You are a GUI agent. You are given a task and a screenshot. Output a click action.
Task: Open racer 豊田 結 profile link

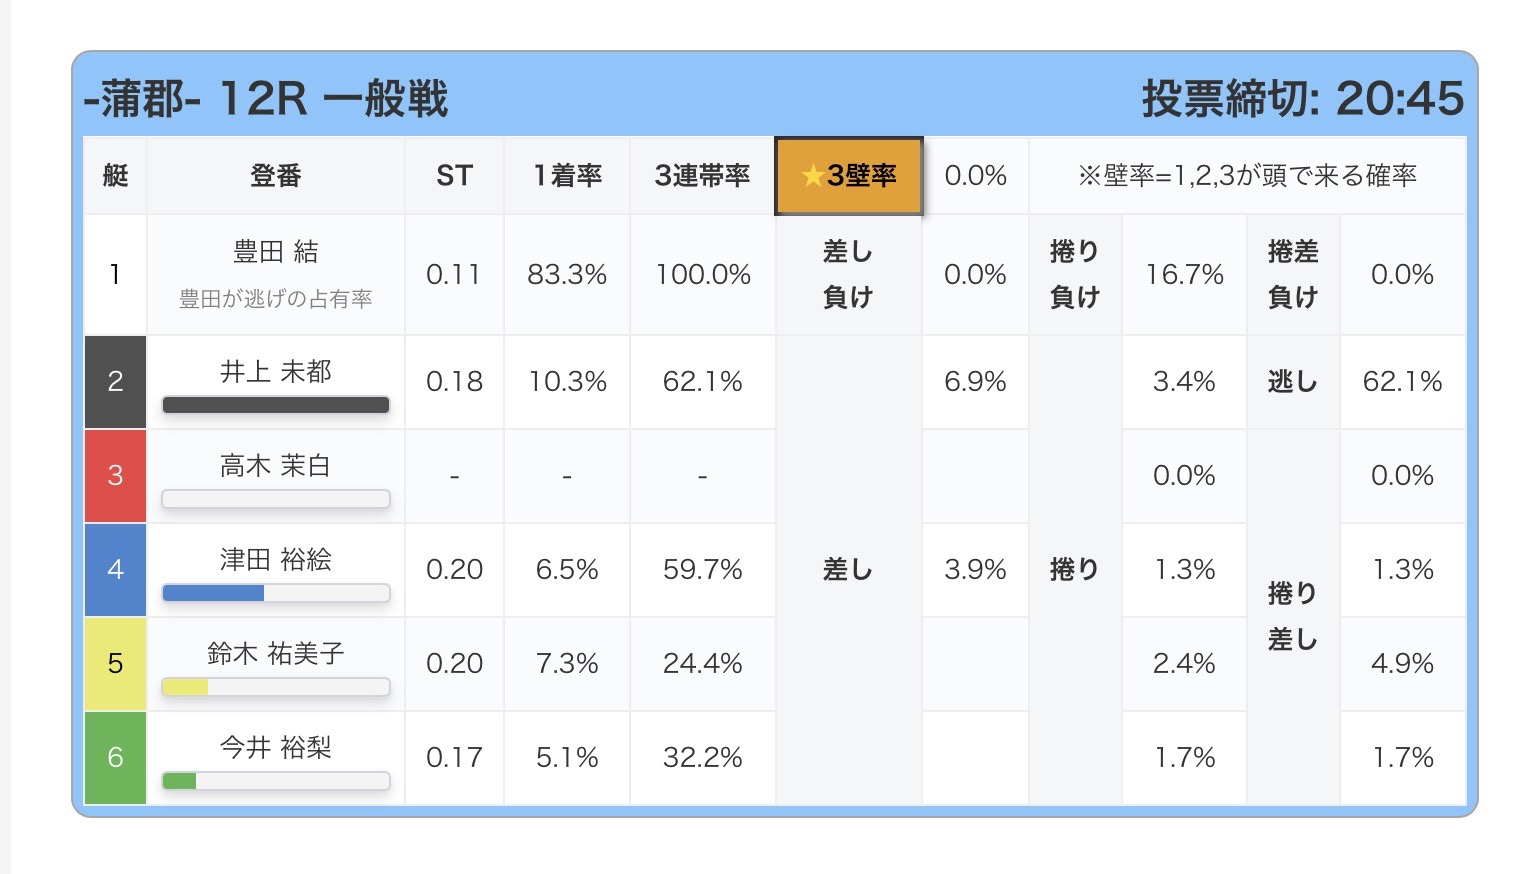(x=275, y=252)
